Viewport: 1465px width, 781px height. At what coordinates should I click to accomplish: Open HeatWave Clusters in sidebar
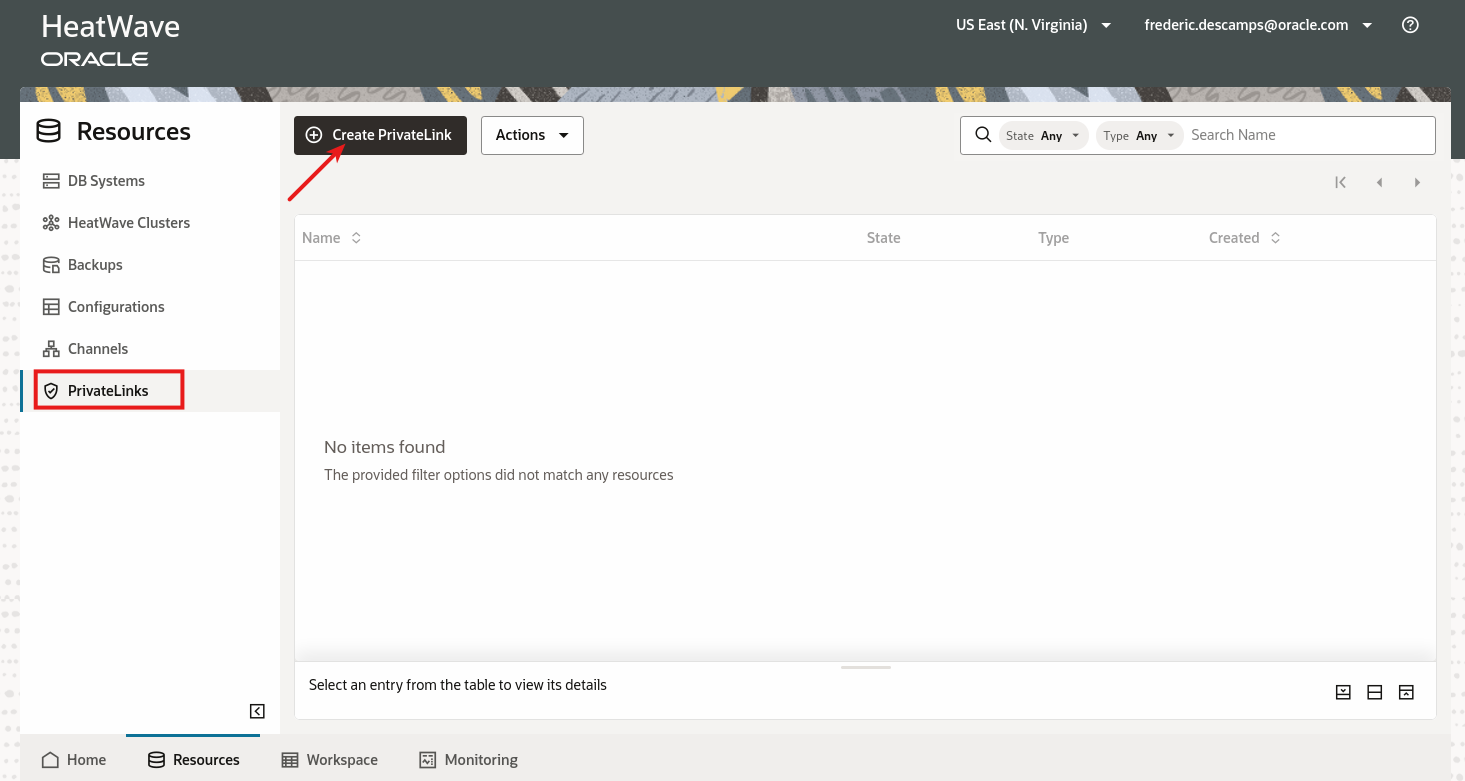coord(150,223)
